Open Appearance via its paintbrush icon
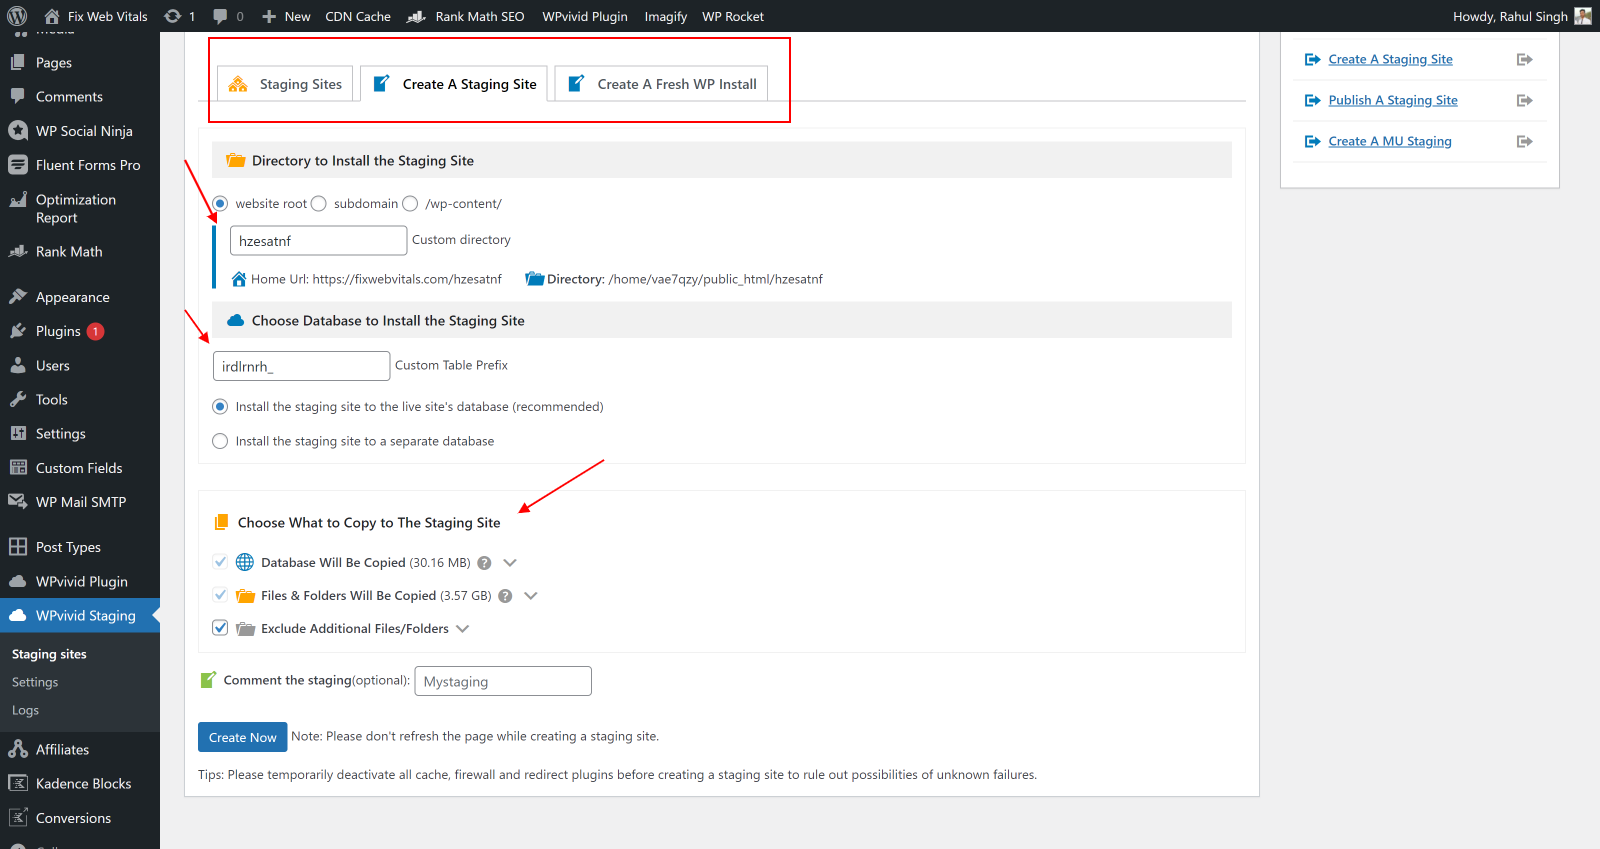This screenshot has width=1600, height=849. click(18, 297)
